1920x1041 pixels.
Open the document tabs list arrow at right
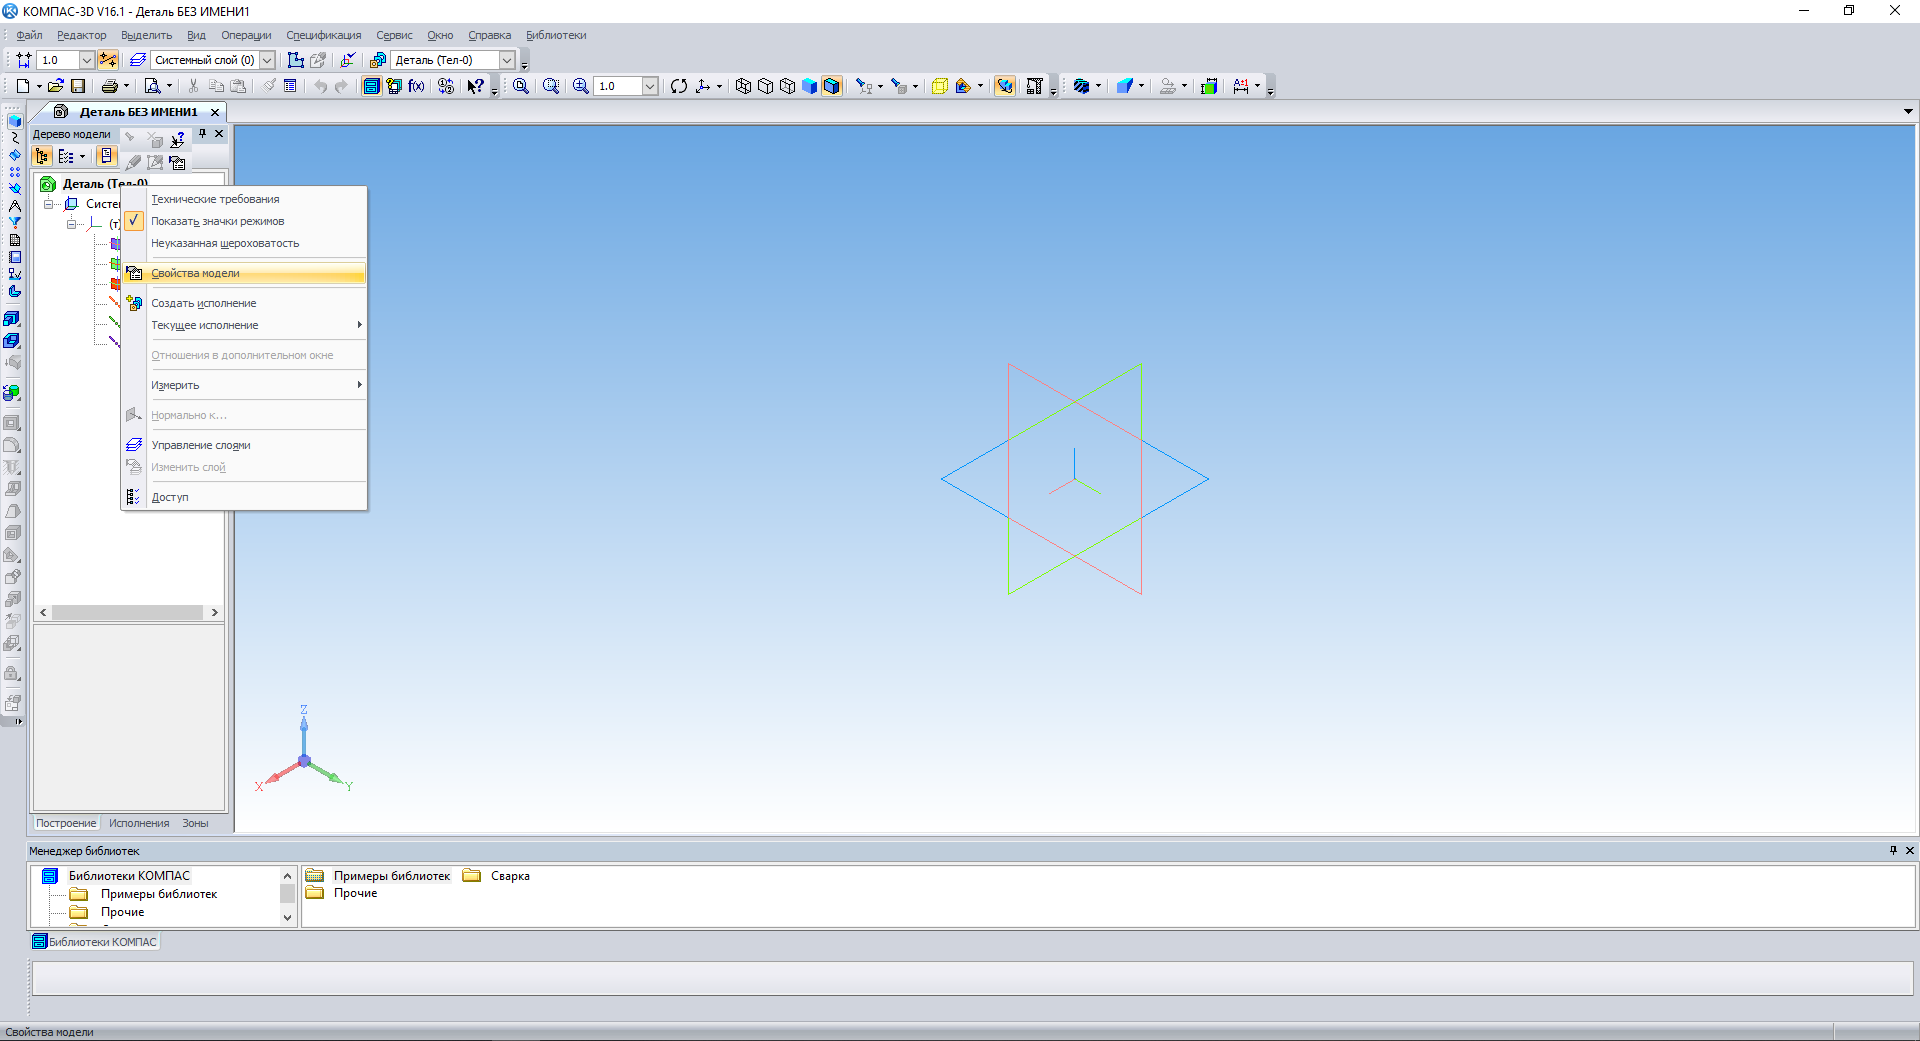pyautogui.click(x=1908, y=111)
